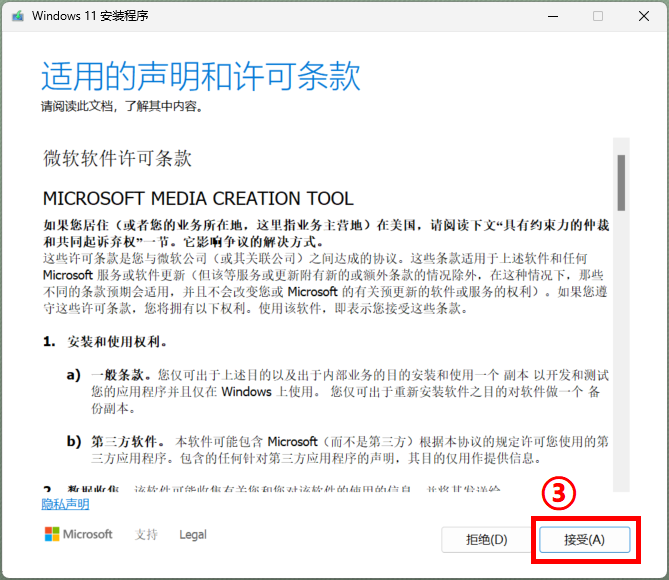
Task: Click the MICROSOFT MEDIA CREATION TOOL heading
Action: (x=198, y=198)
